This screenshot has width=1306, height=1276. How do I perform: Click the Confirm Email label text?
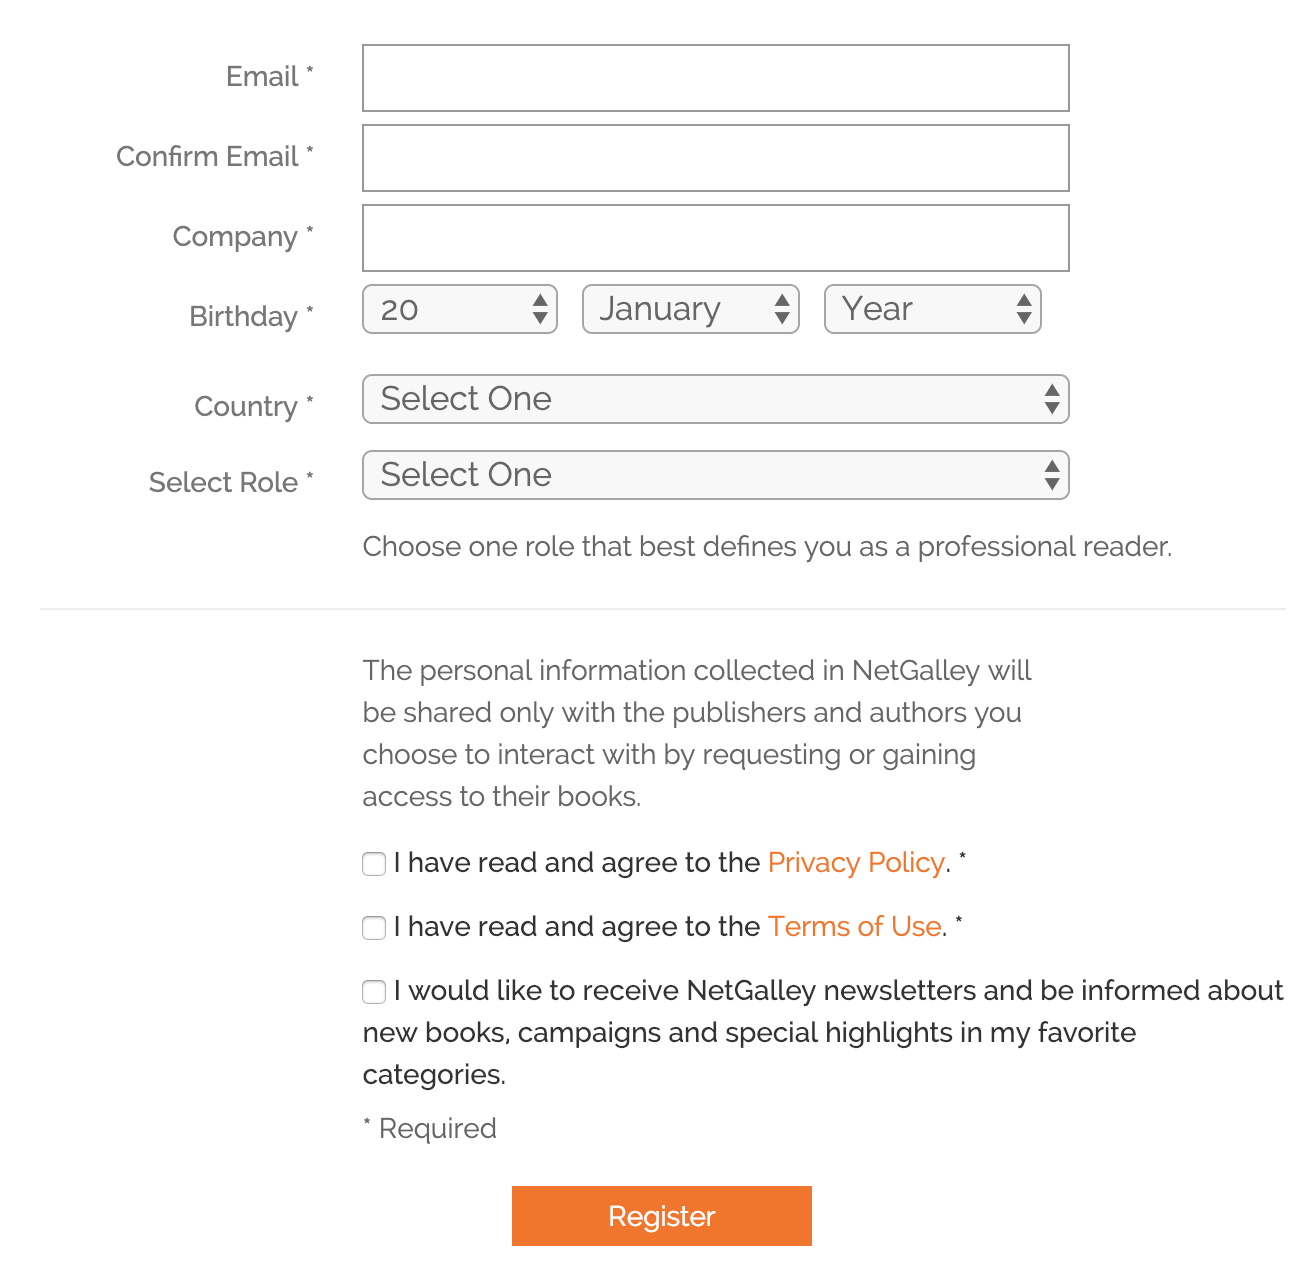(x=207, y=157)
